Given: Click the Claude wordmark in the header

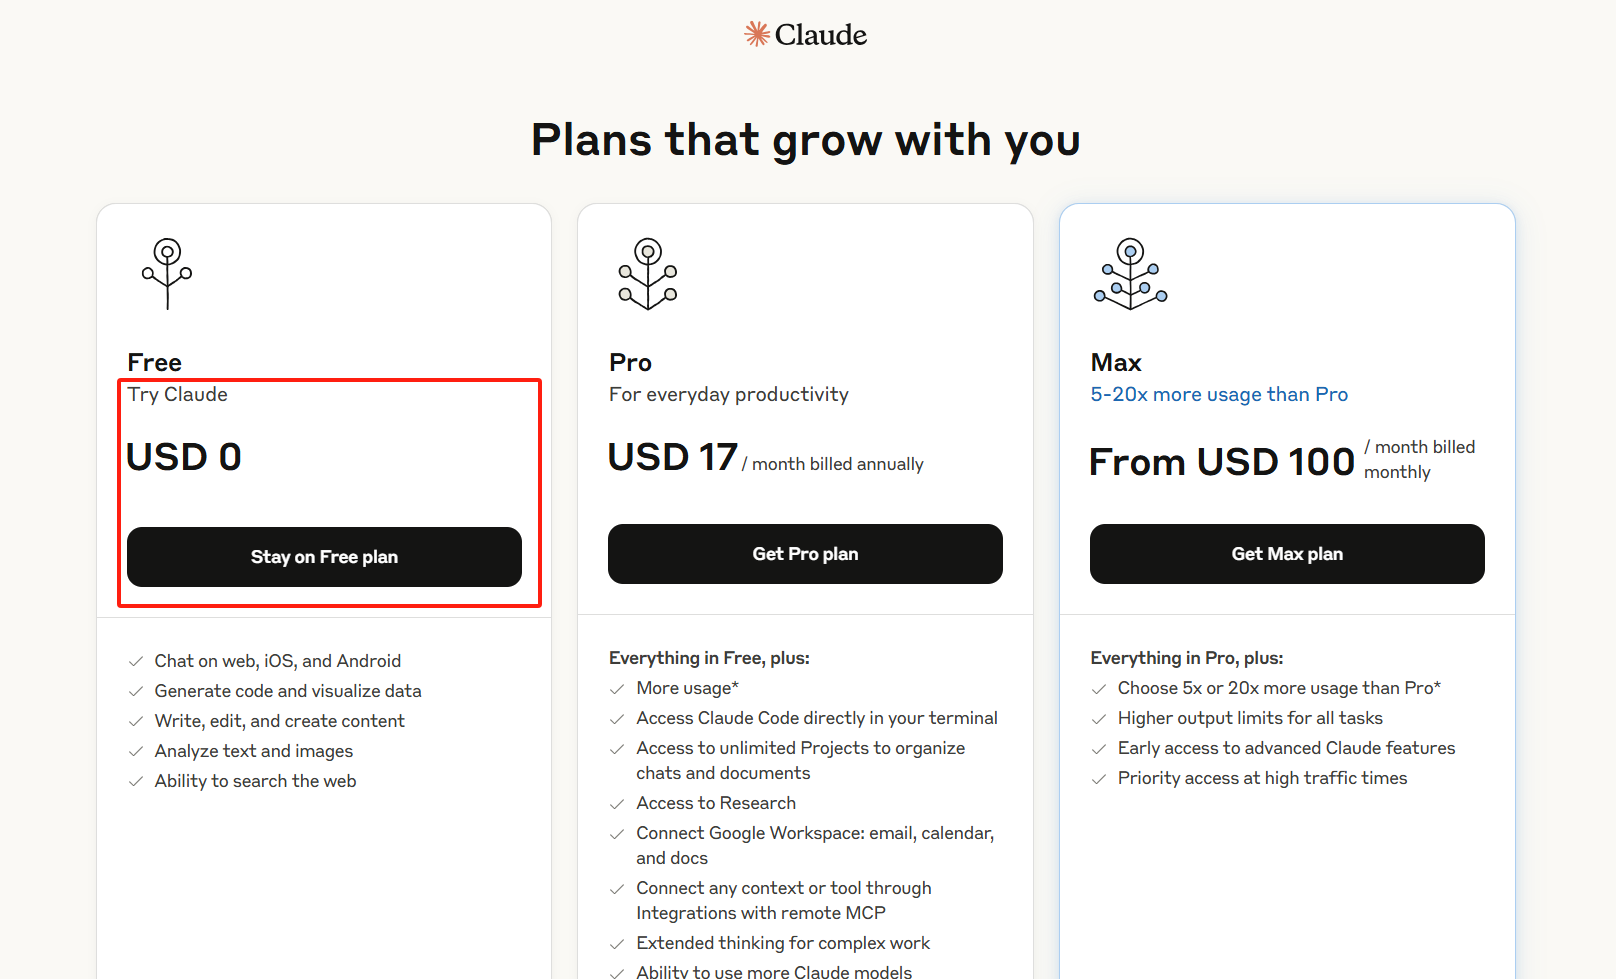Looking at the screenshot, I should click(820, 35).
